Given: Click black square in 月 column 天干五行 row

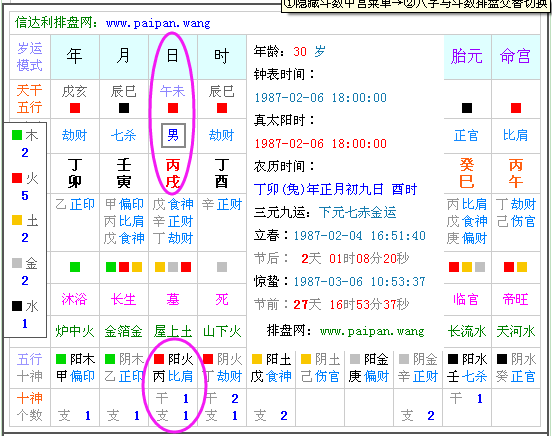Looking at the screenshot, I should coord(124,108).
